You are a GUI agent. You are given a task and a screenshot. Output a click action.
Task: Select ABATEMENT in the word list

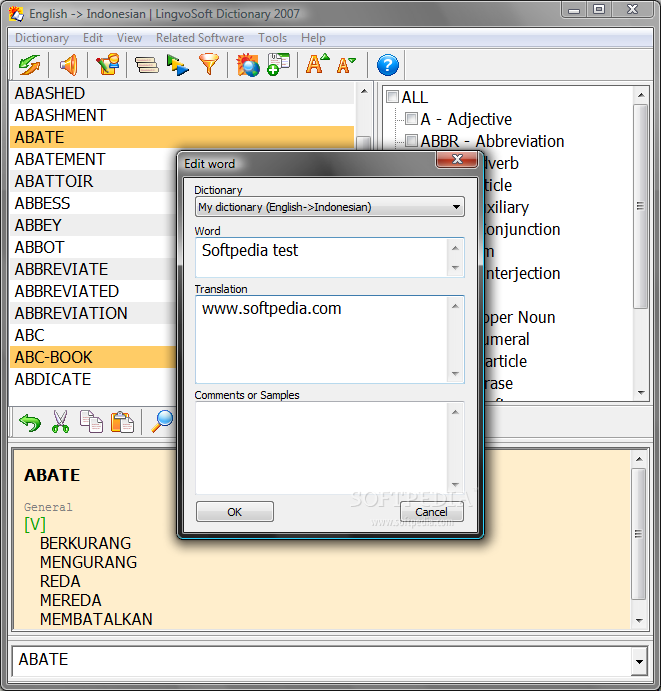[93, 159]
